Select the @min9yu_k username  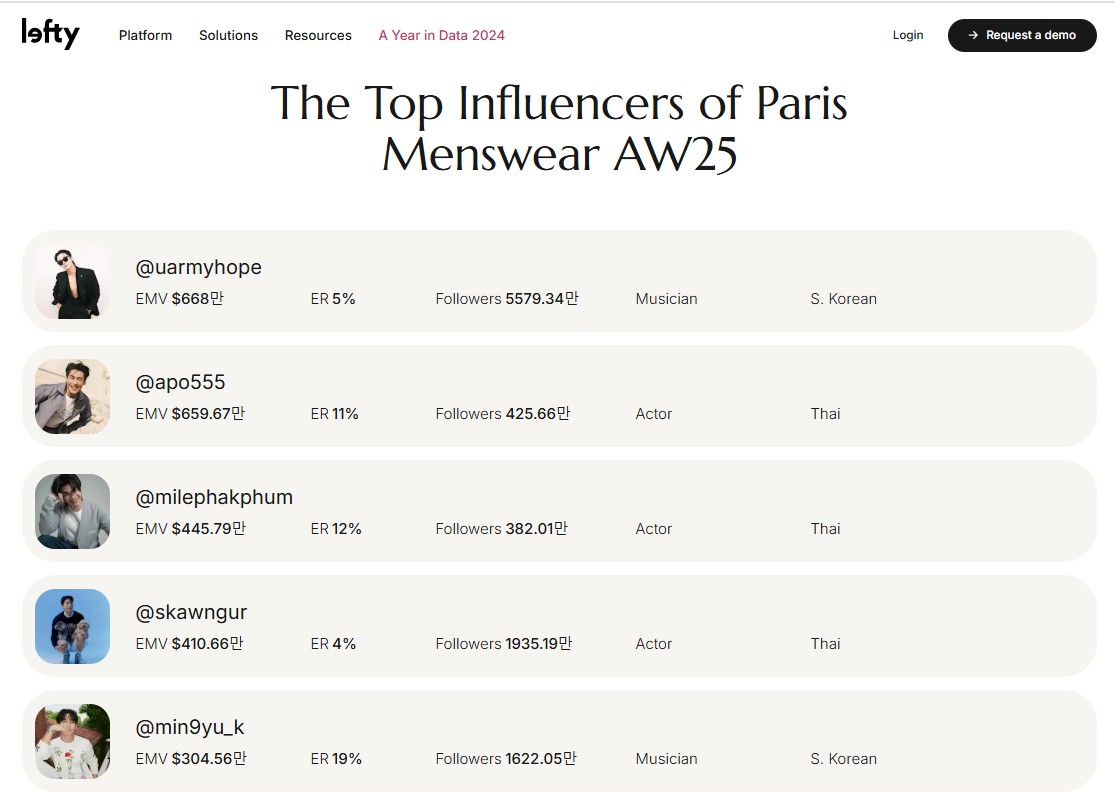[190, 727]
